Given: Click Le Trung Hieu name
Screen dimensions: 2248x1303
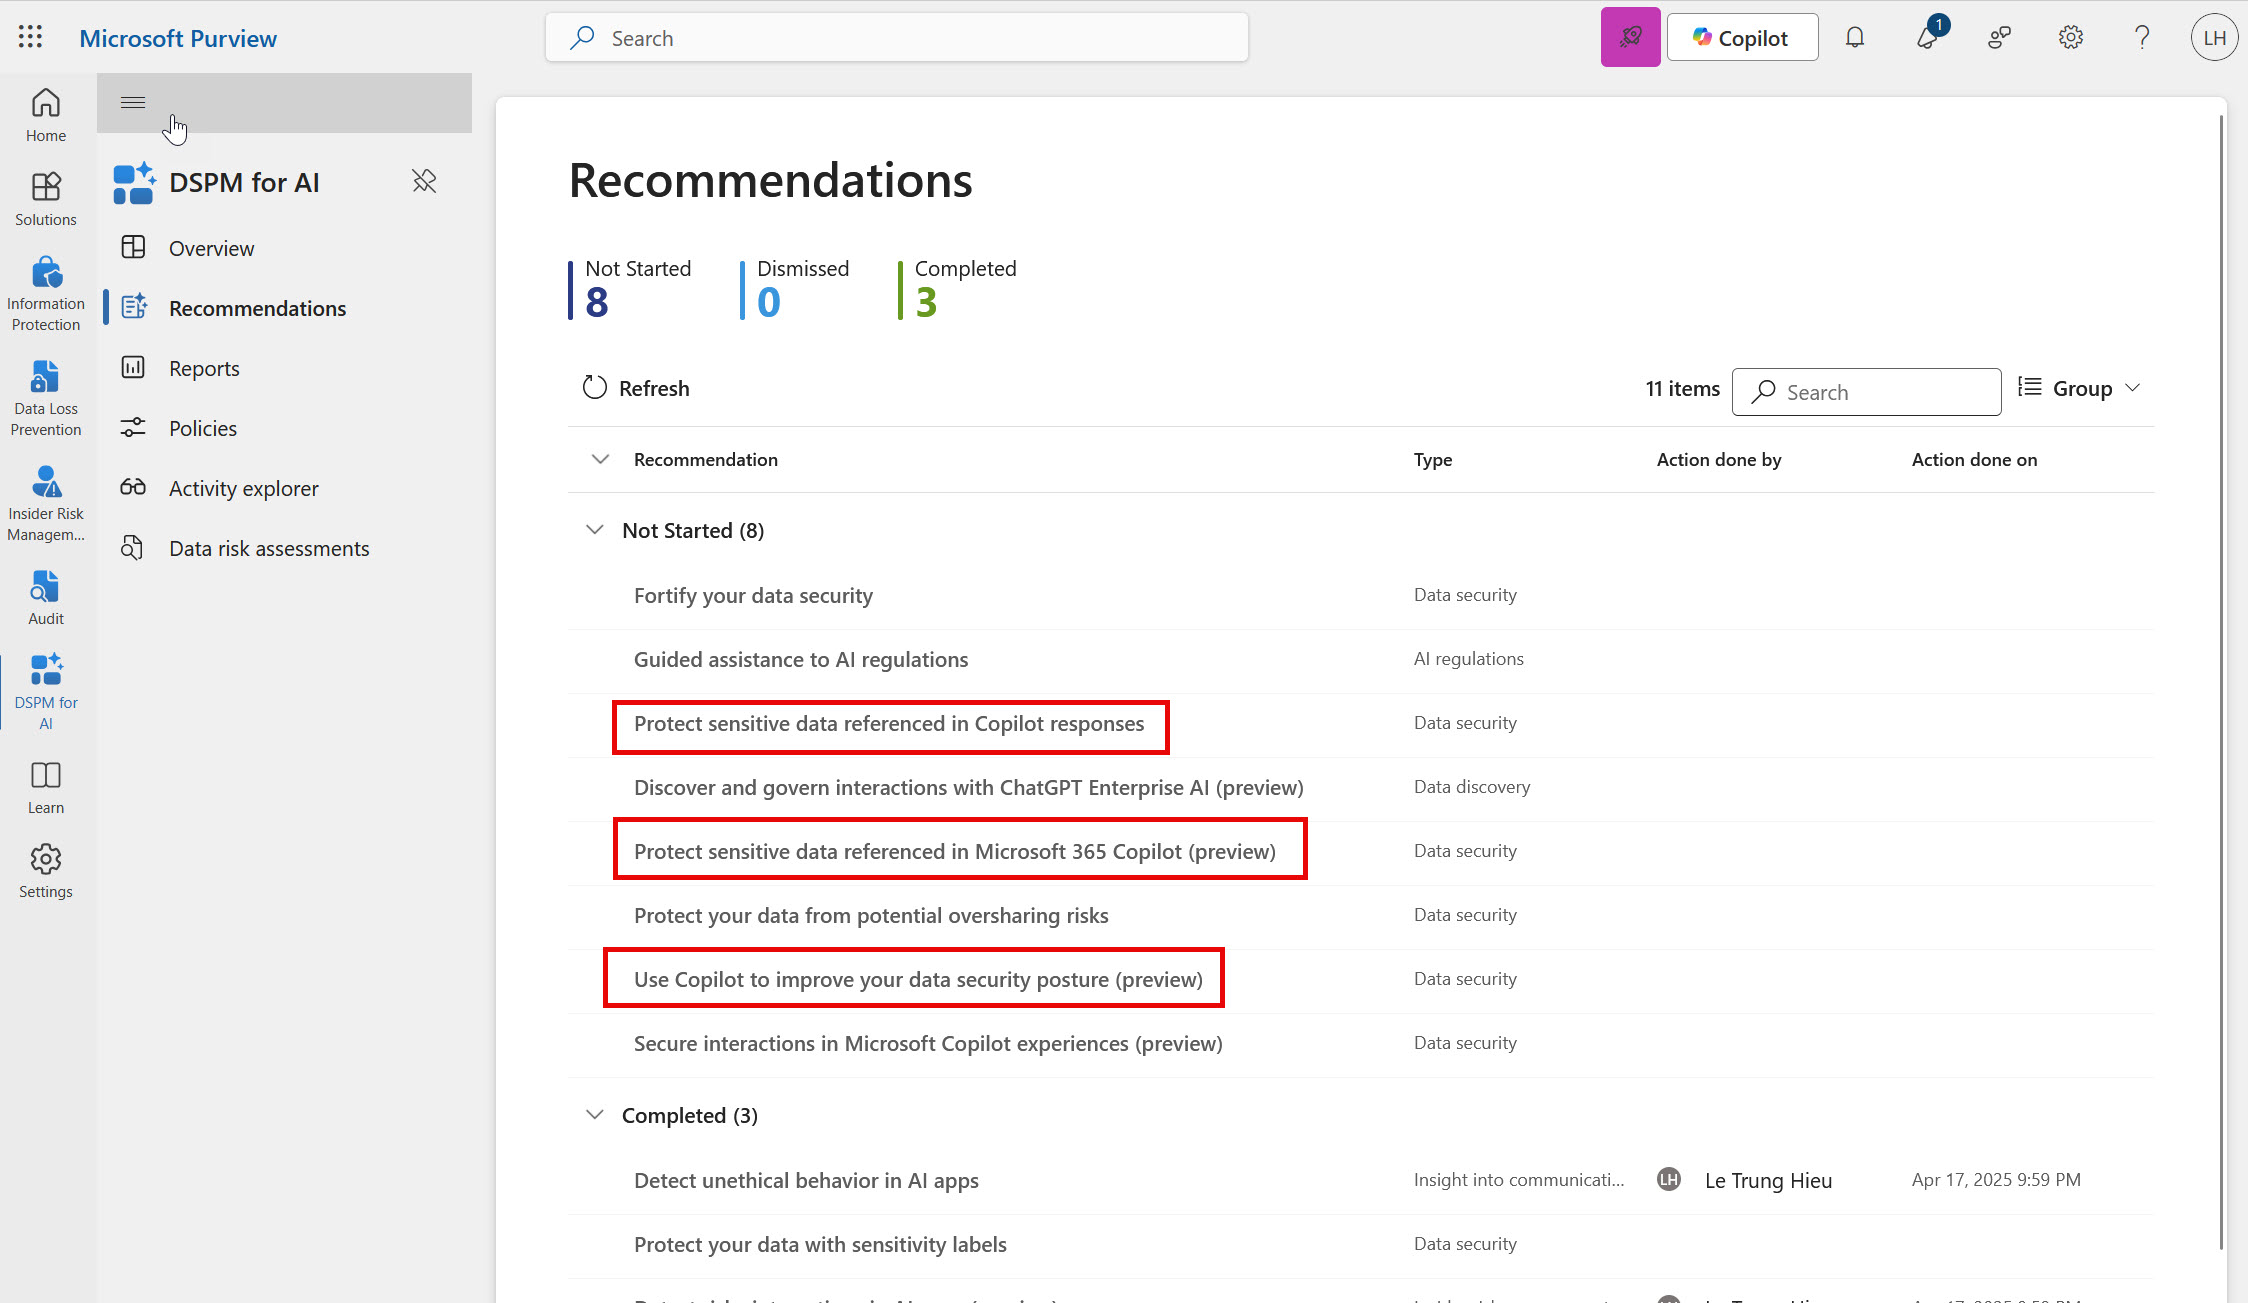Looking at the screenshot, I should pos(1768,1180).
